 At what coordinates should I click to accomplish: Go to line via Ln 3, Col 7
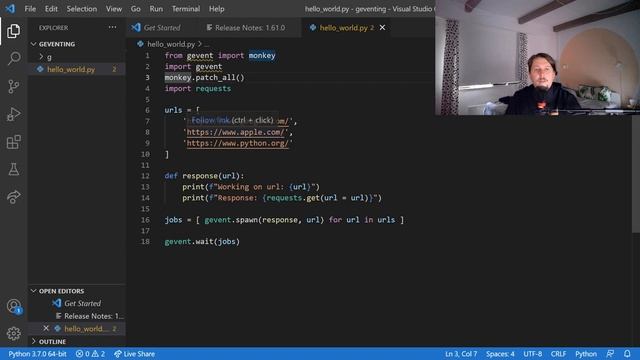(x=461, y=354)
